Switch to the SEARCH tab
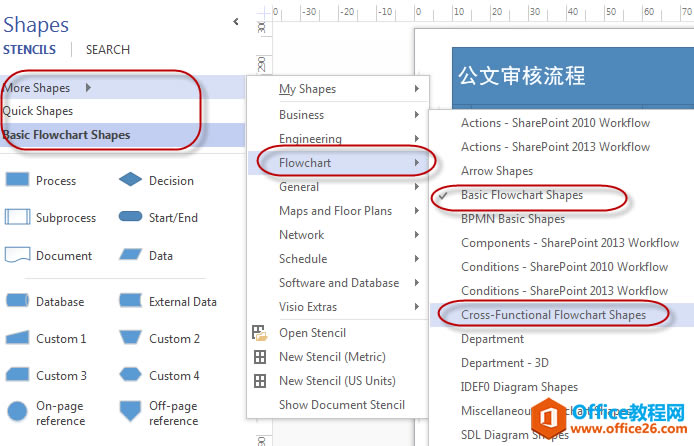Screen dimensions: 694x446 108,50
